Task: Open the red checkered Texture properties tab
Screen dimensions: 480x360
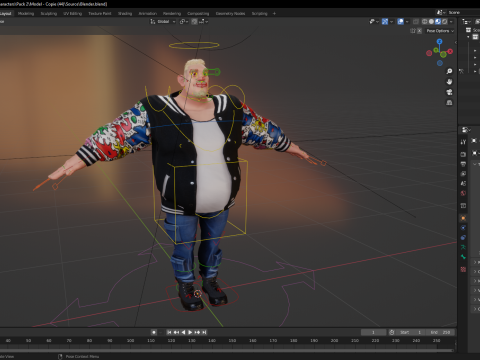Action: coord(463,269)
